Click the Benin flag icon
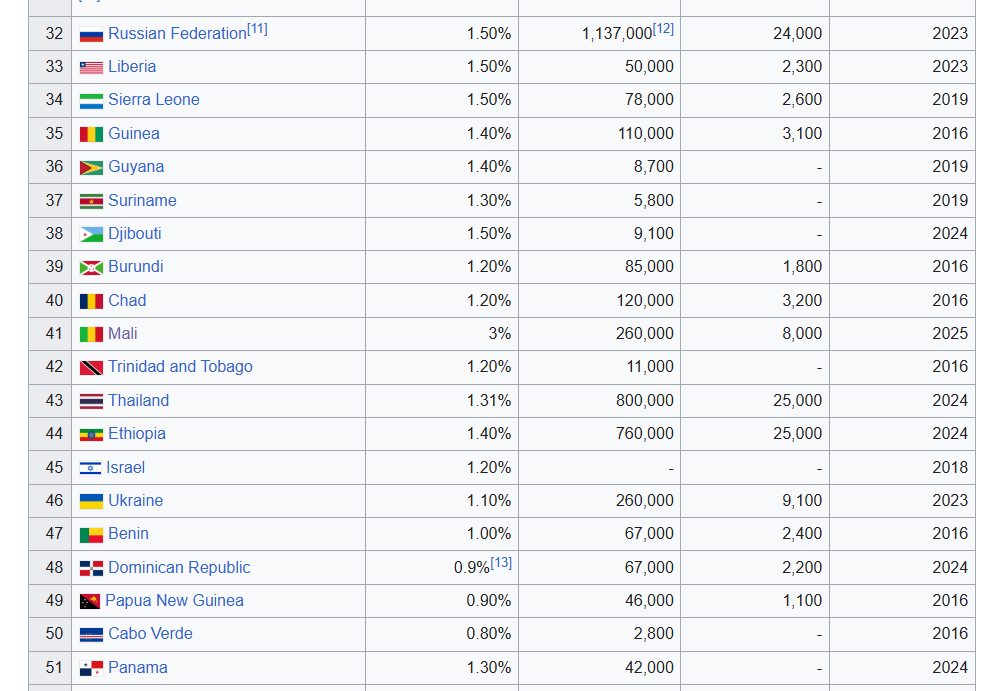Screen dimensions: 995x691 pos(91,535)
